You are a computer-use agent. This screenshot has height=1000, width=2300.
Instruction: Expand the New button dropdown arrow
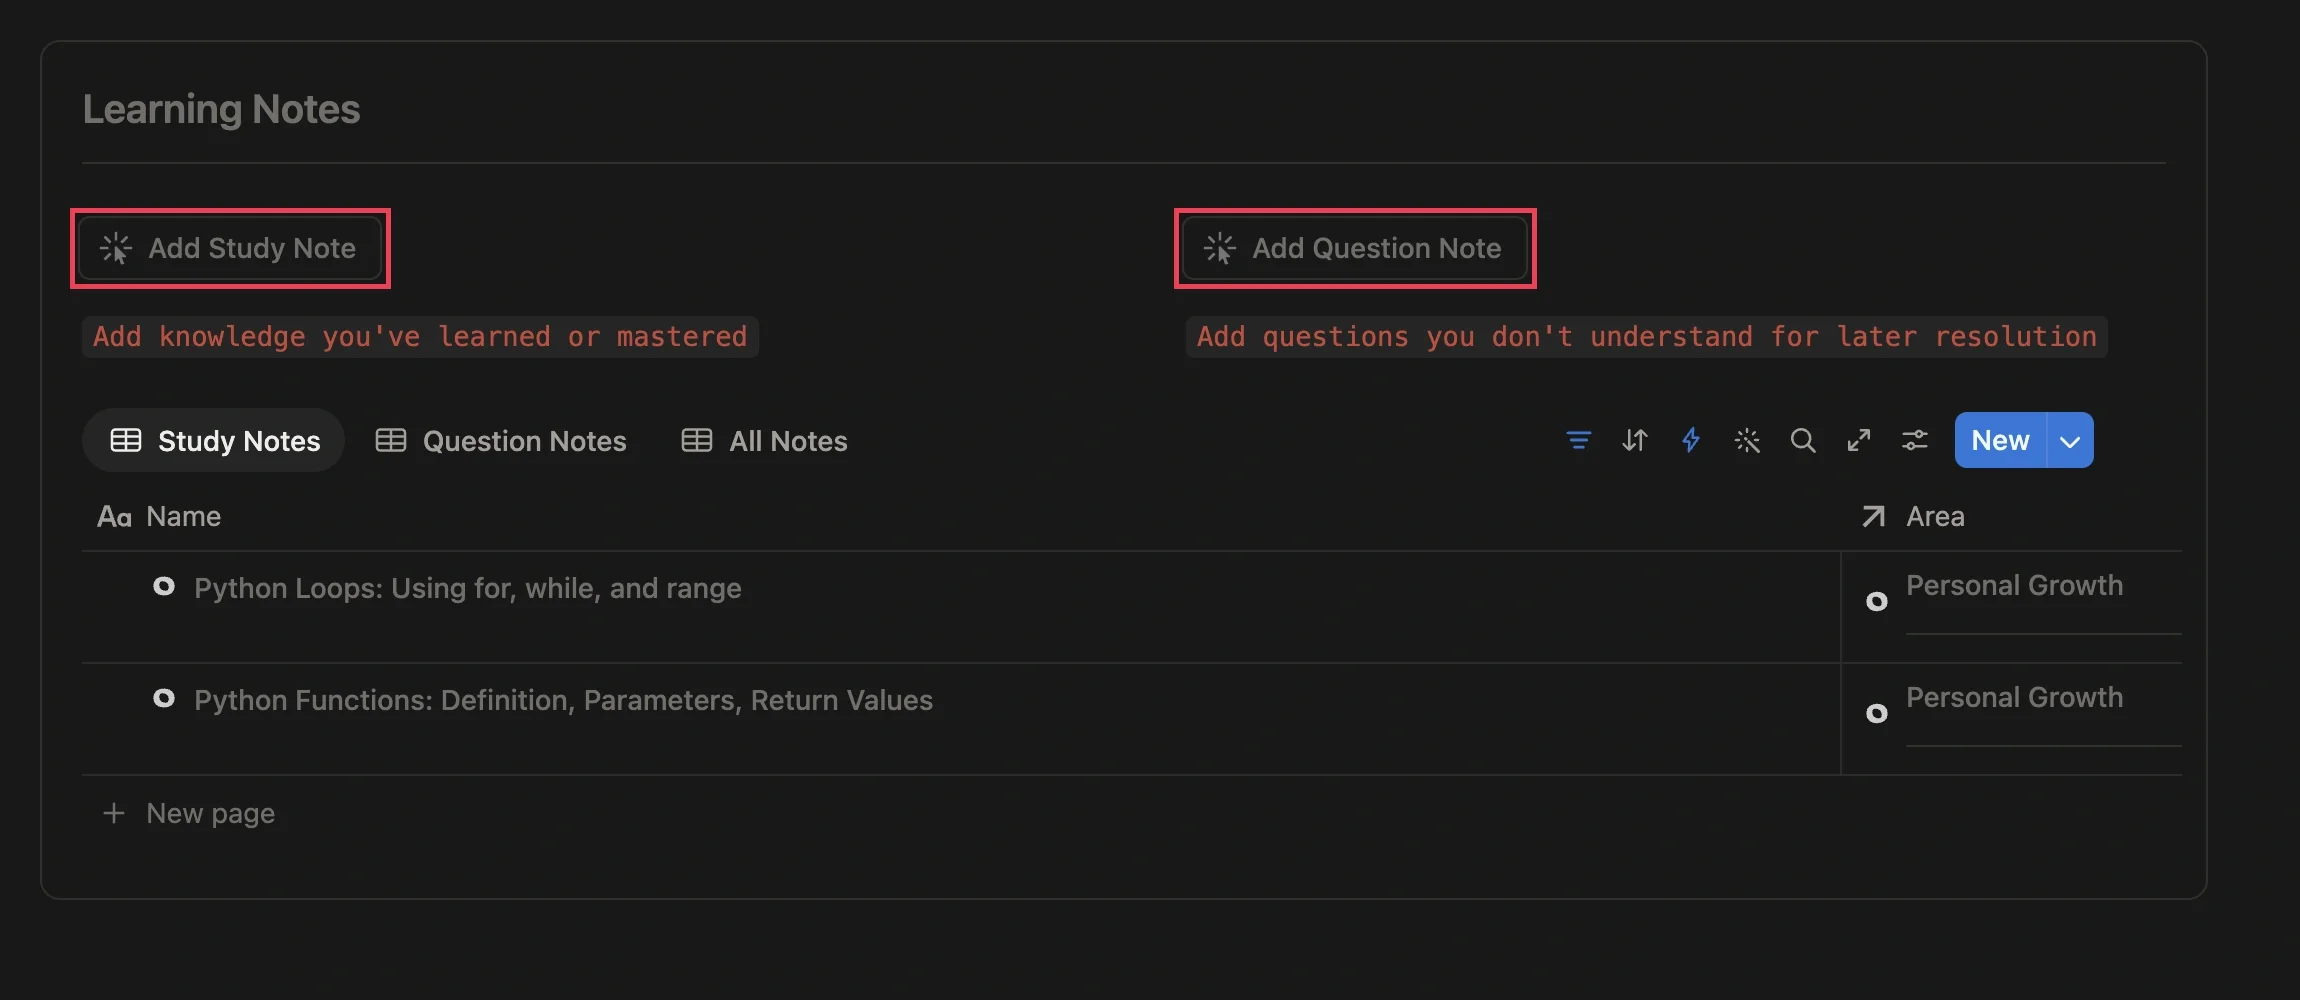[x=2070, y=440]
